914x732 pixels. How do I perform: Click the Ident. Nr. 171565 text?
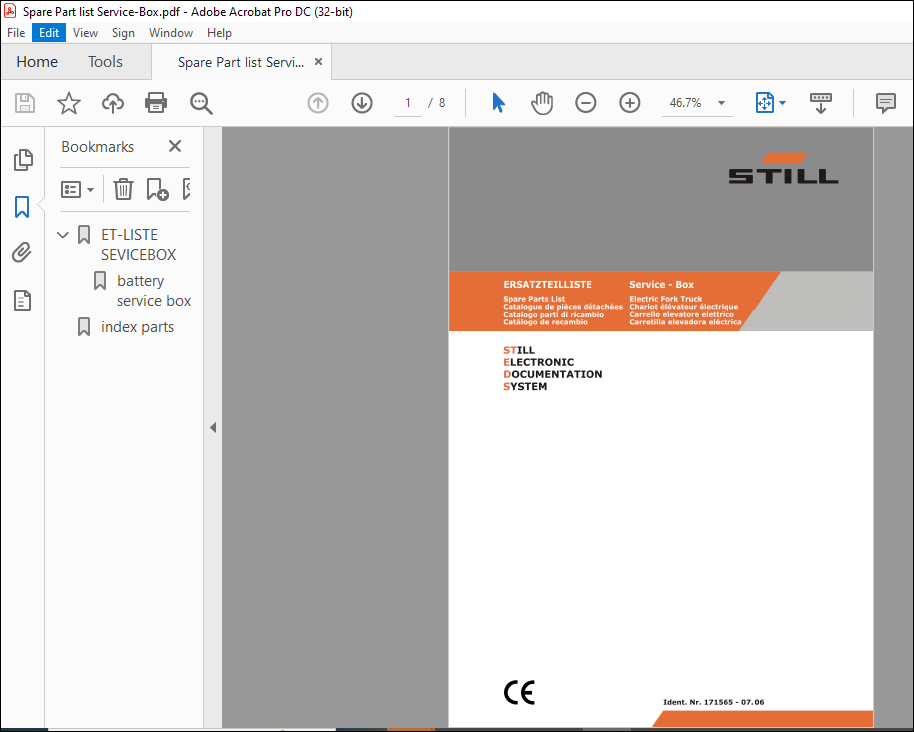[x=713, y=702]
